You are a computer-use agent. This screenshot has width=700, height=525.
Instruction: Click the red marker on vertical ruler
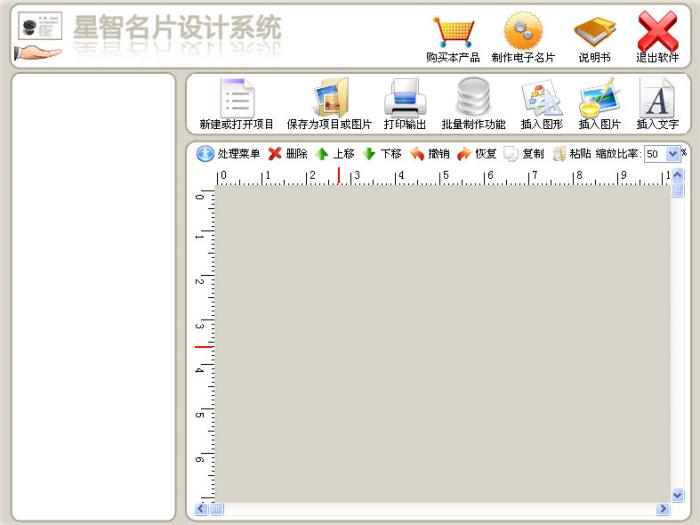[x=204, y=346]
